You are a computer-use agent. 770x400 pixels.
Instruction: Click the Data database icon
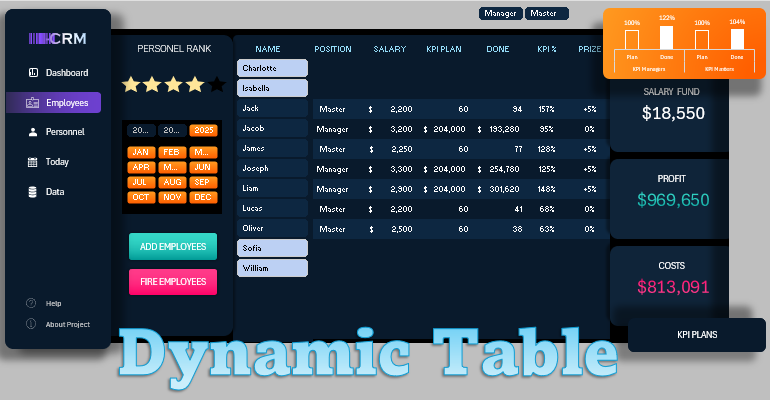pyautogui.click(x=33, y=191)
